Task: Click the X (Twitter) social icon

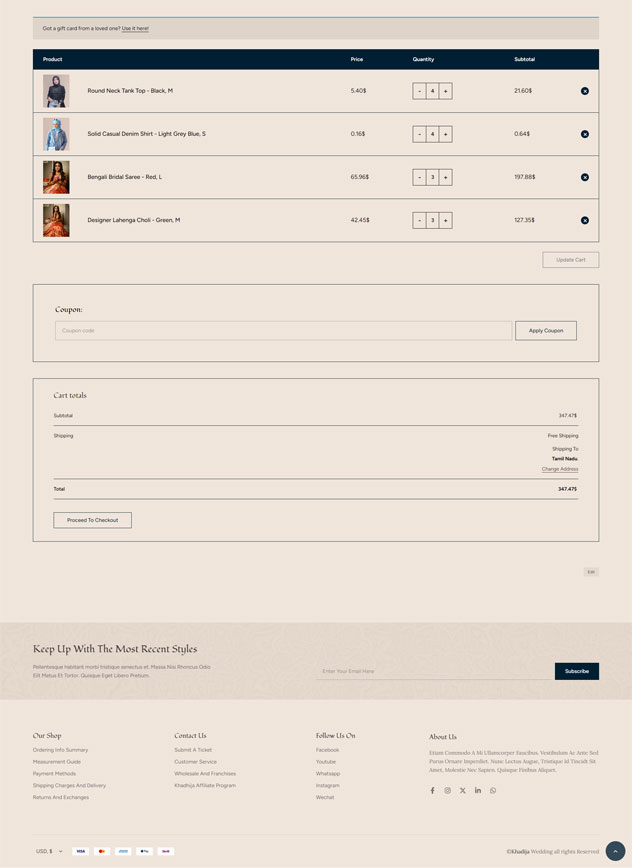Action: (x=462, y=790)
